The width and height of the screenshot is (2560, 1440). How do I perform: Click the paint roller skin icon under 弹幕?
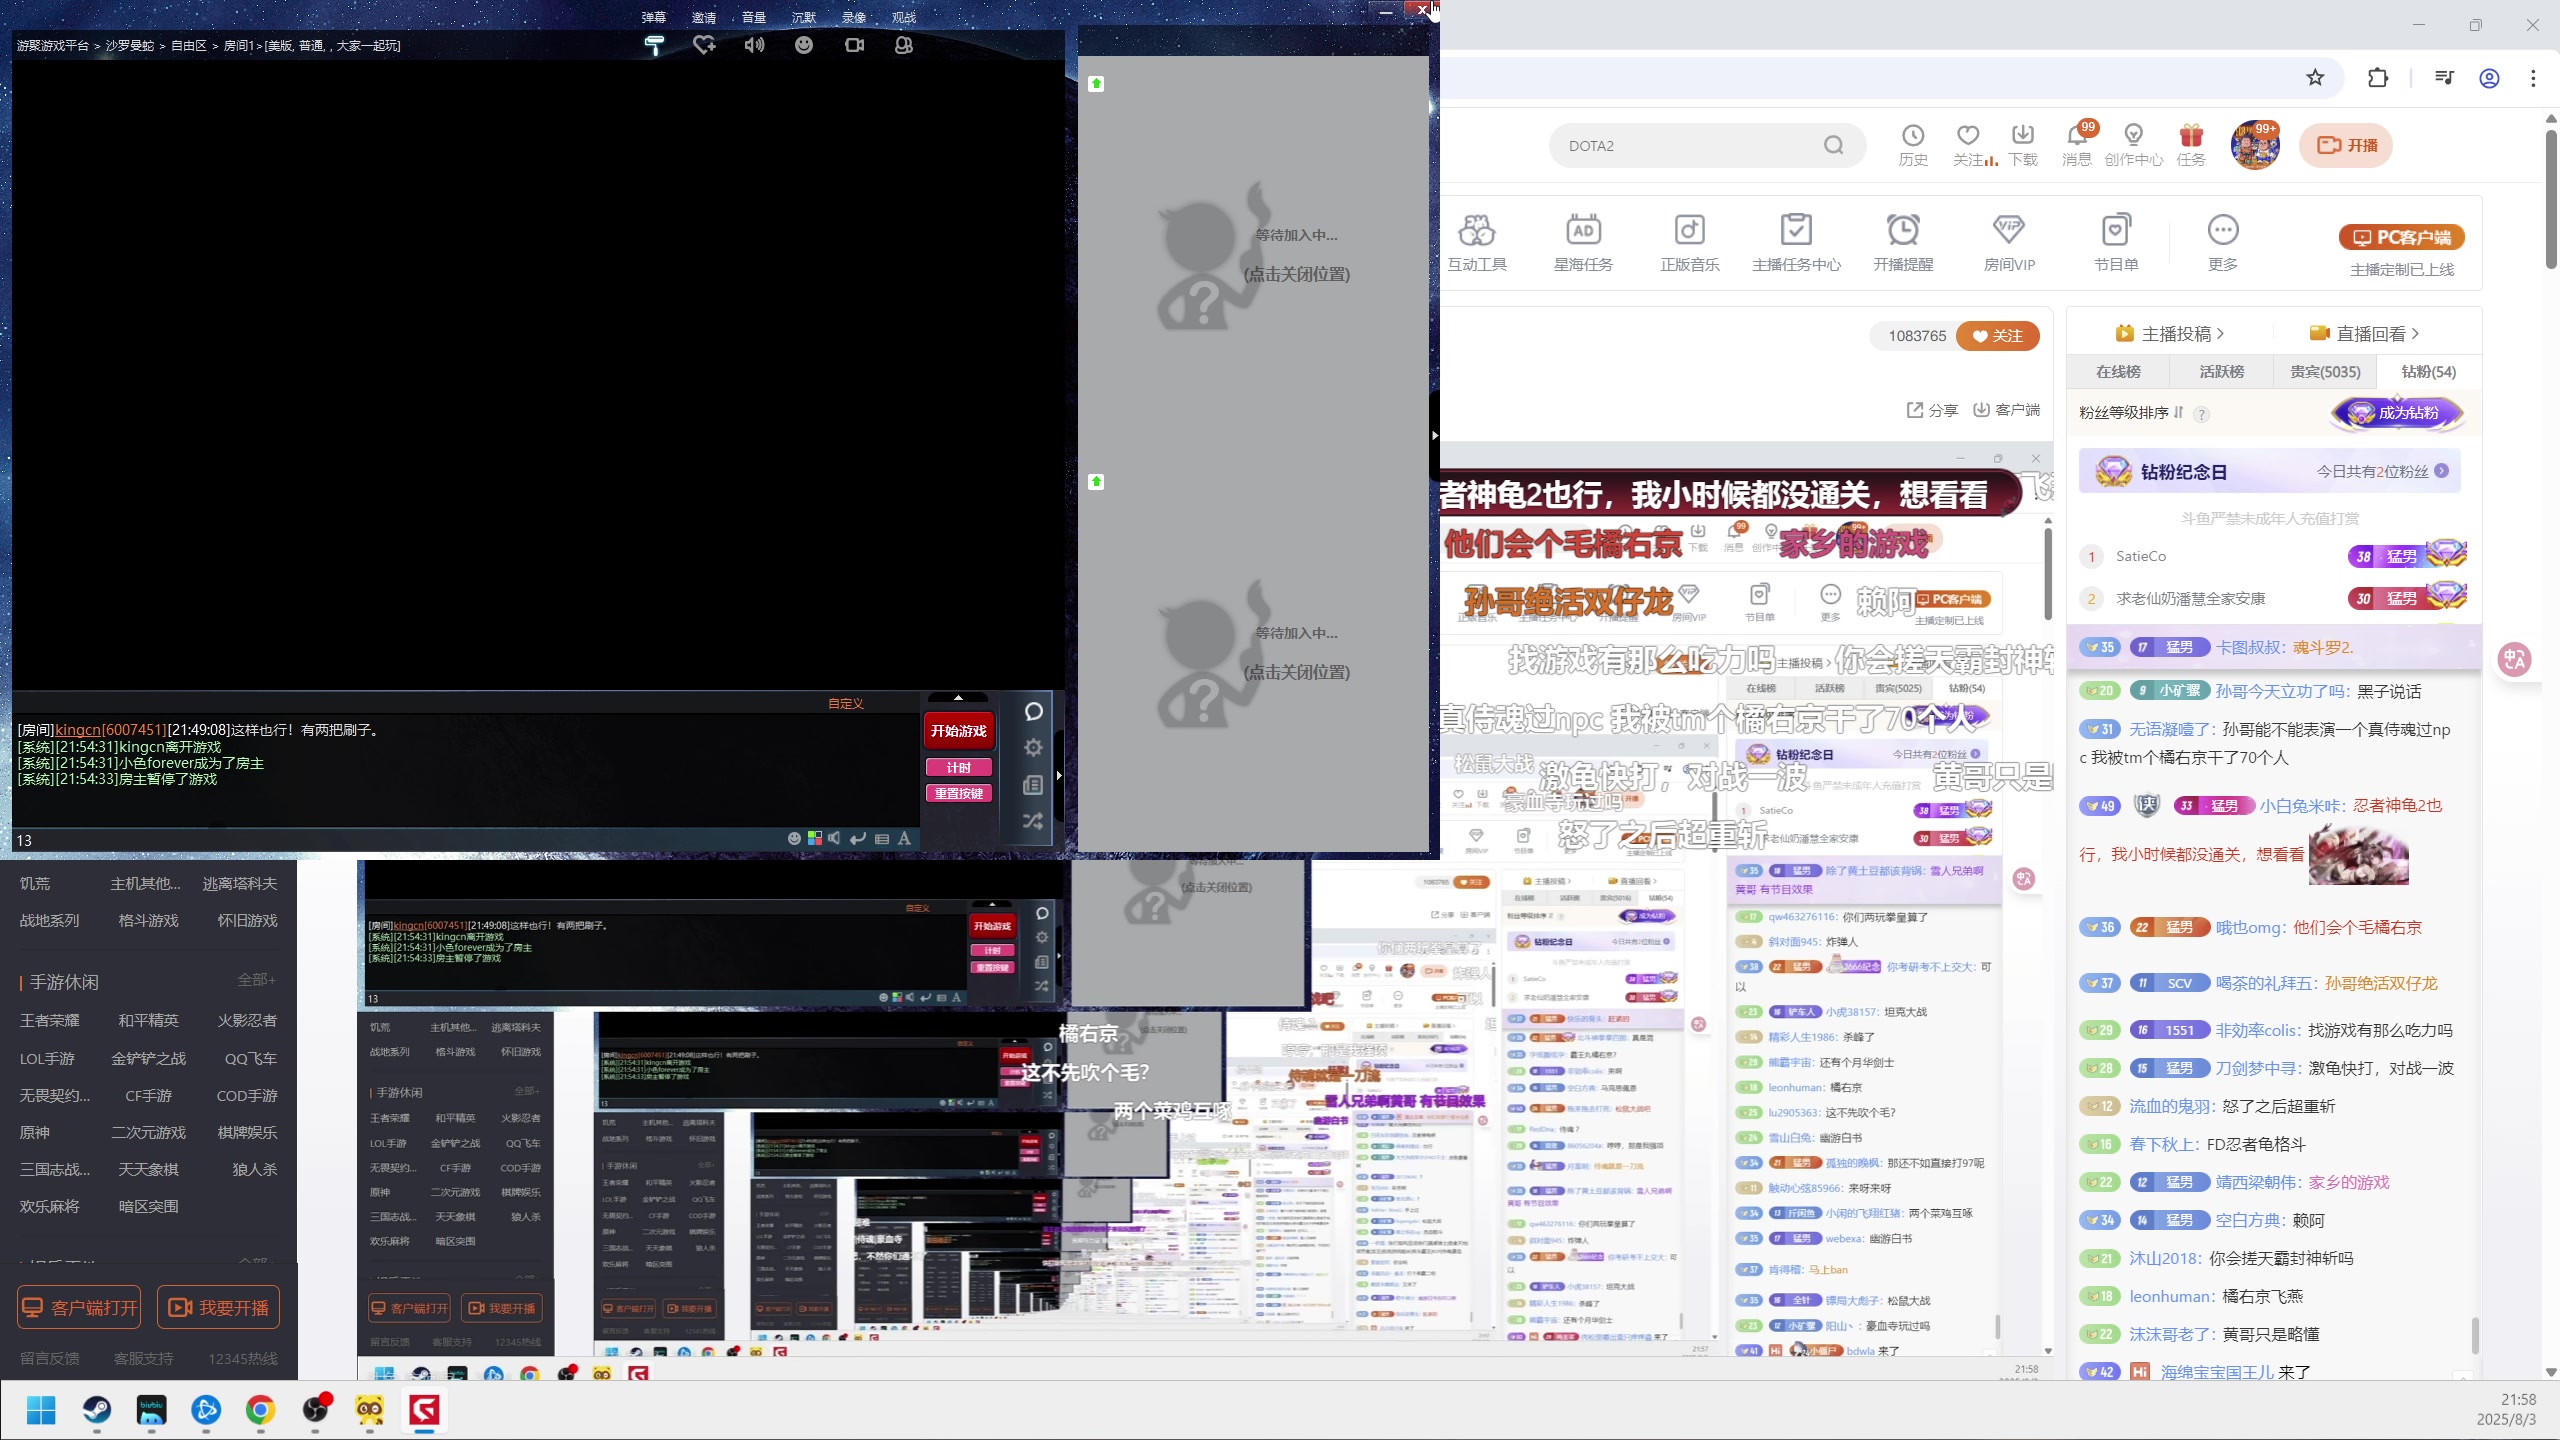point(654,45)
